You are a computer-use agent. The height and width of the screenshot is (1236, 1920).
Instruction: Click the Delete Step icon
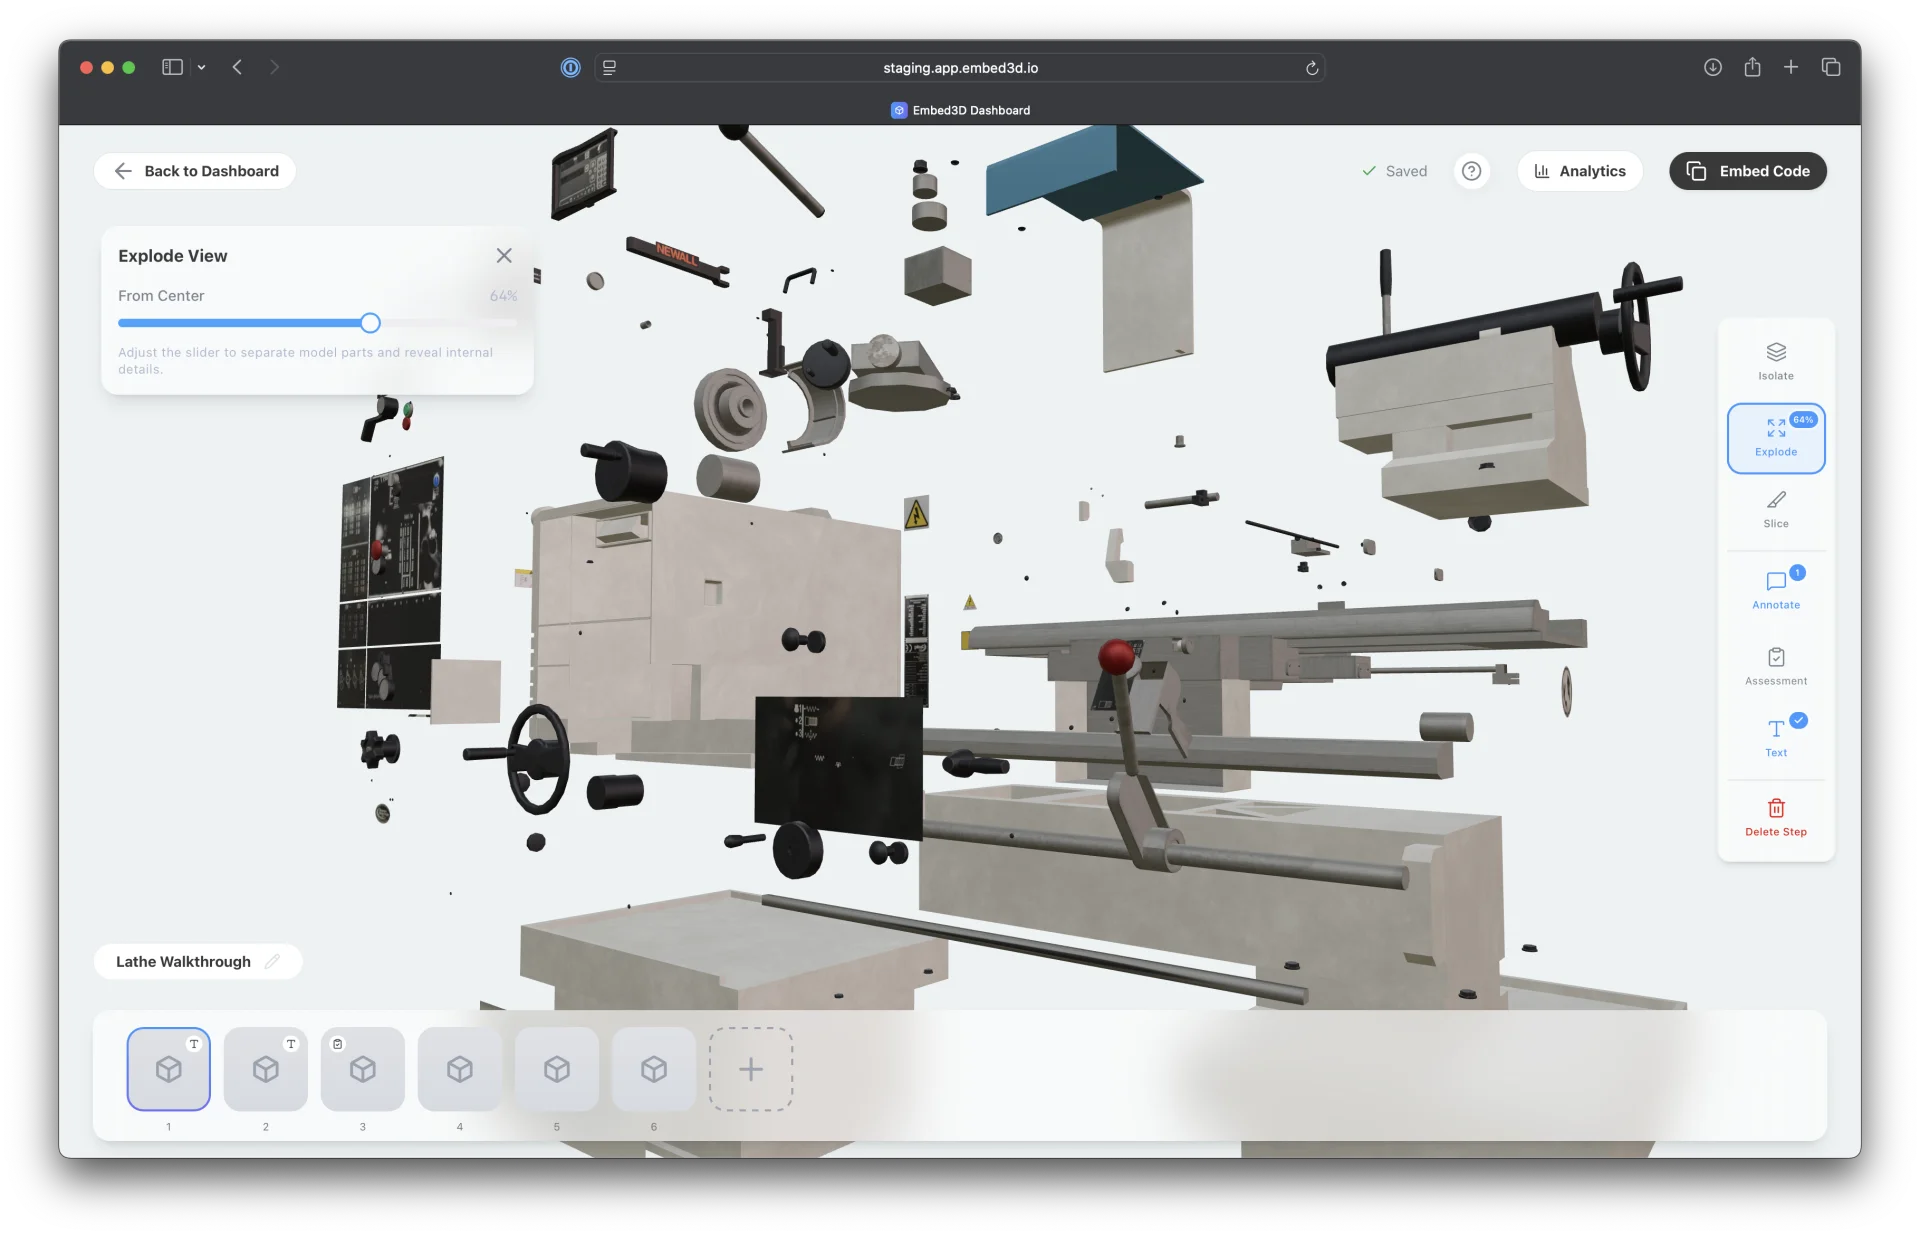(x=1775, y=817)
